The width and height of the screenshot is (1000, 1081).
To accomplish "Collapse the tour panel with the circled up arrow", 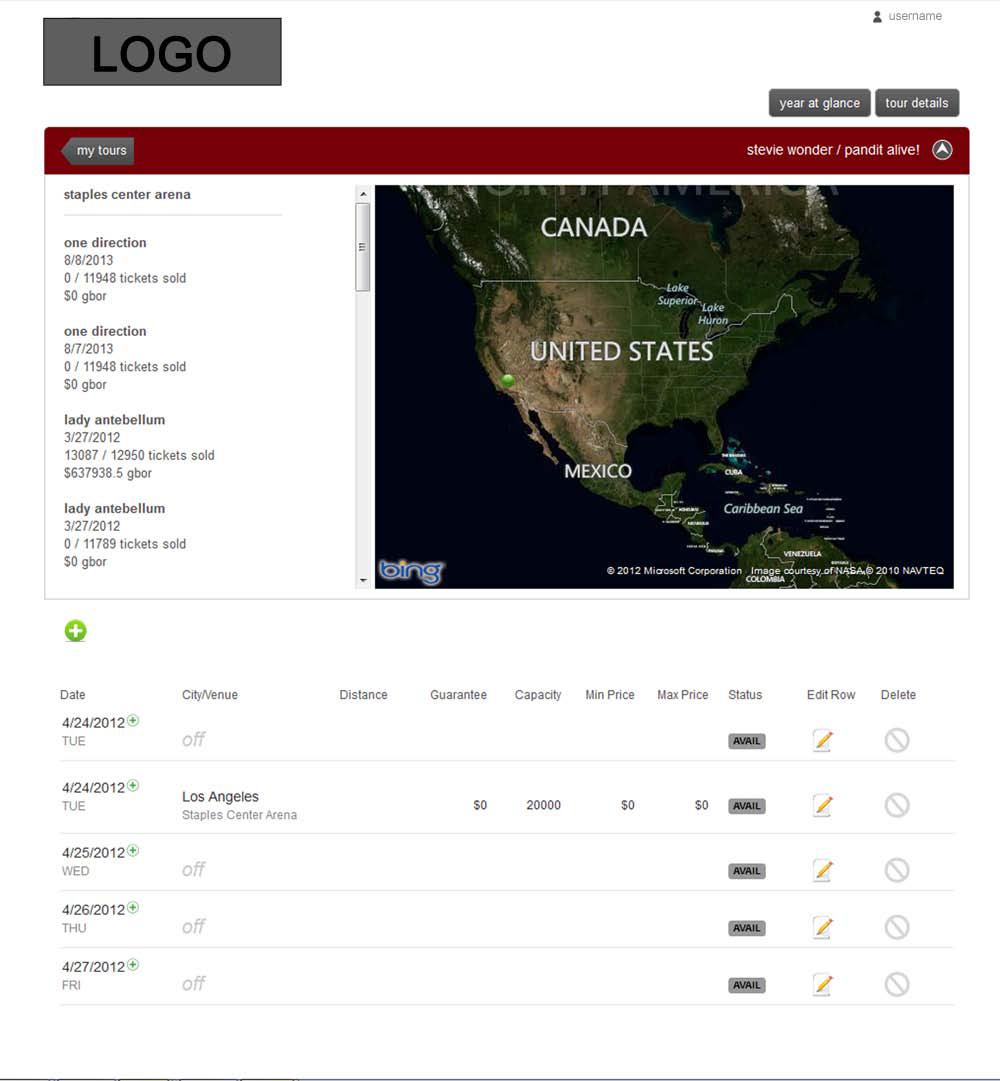I will [942, 150].
